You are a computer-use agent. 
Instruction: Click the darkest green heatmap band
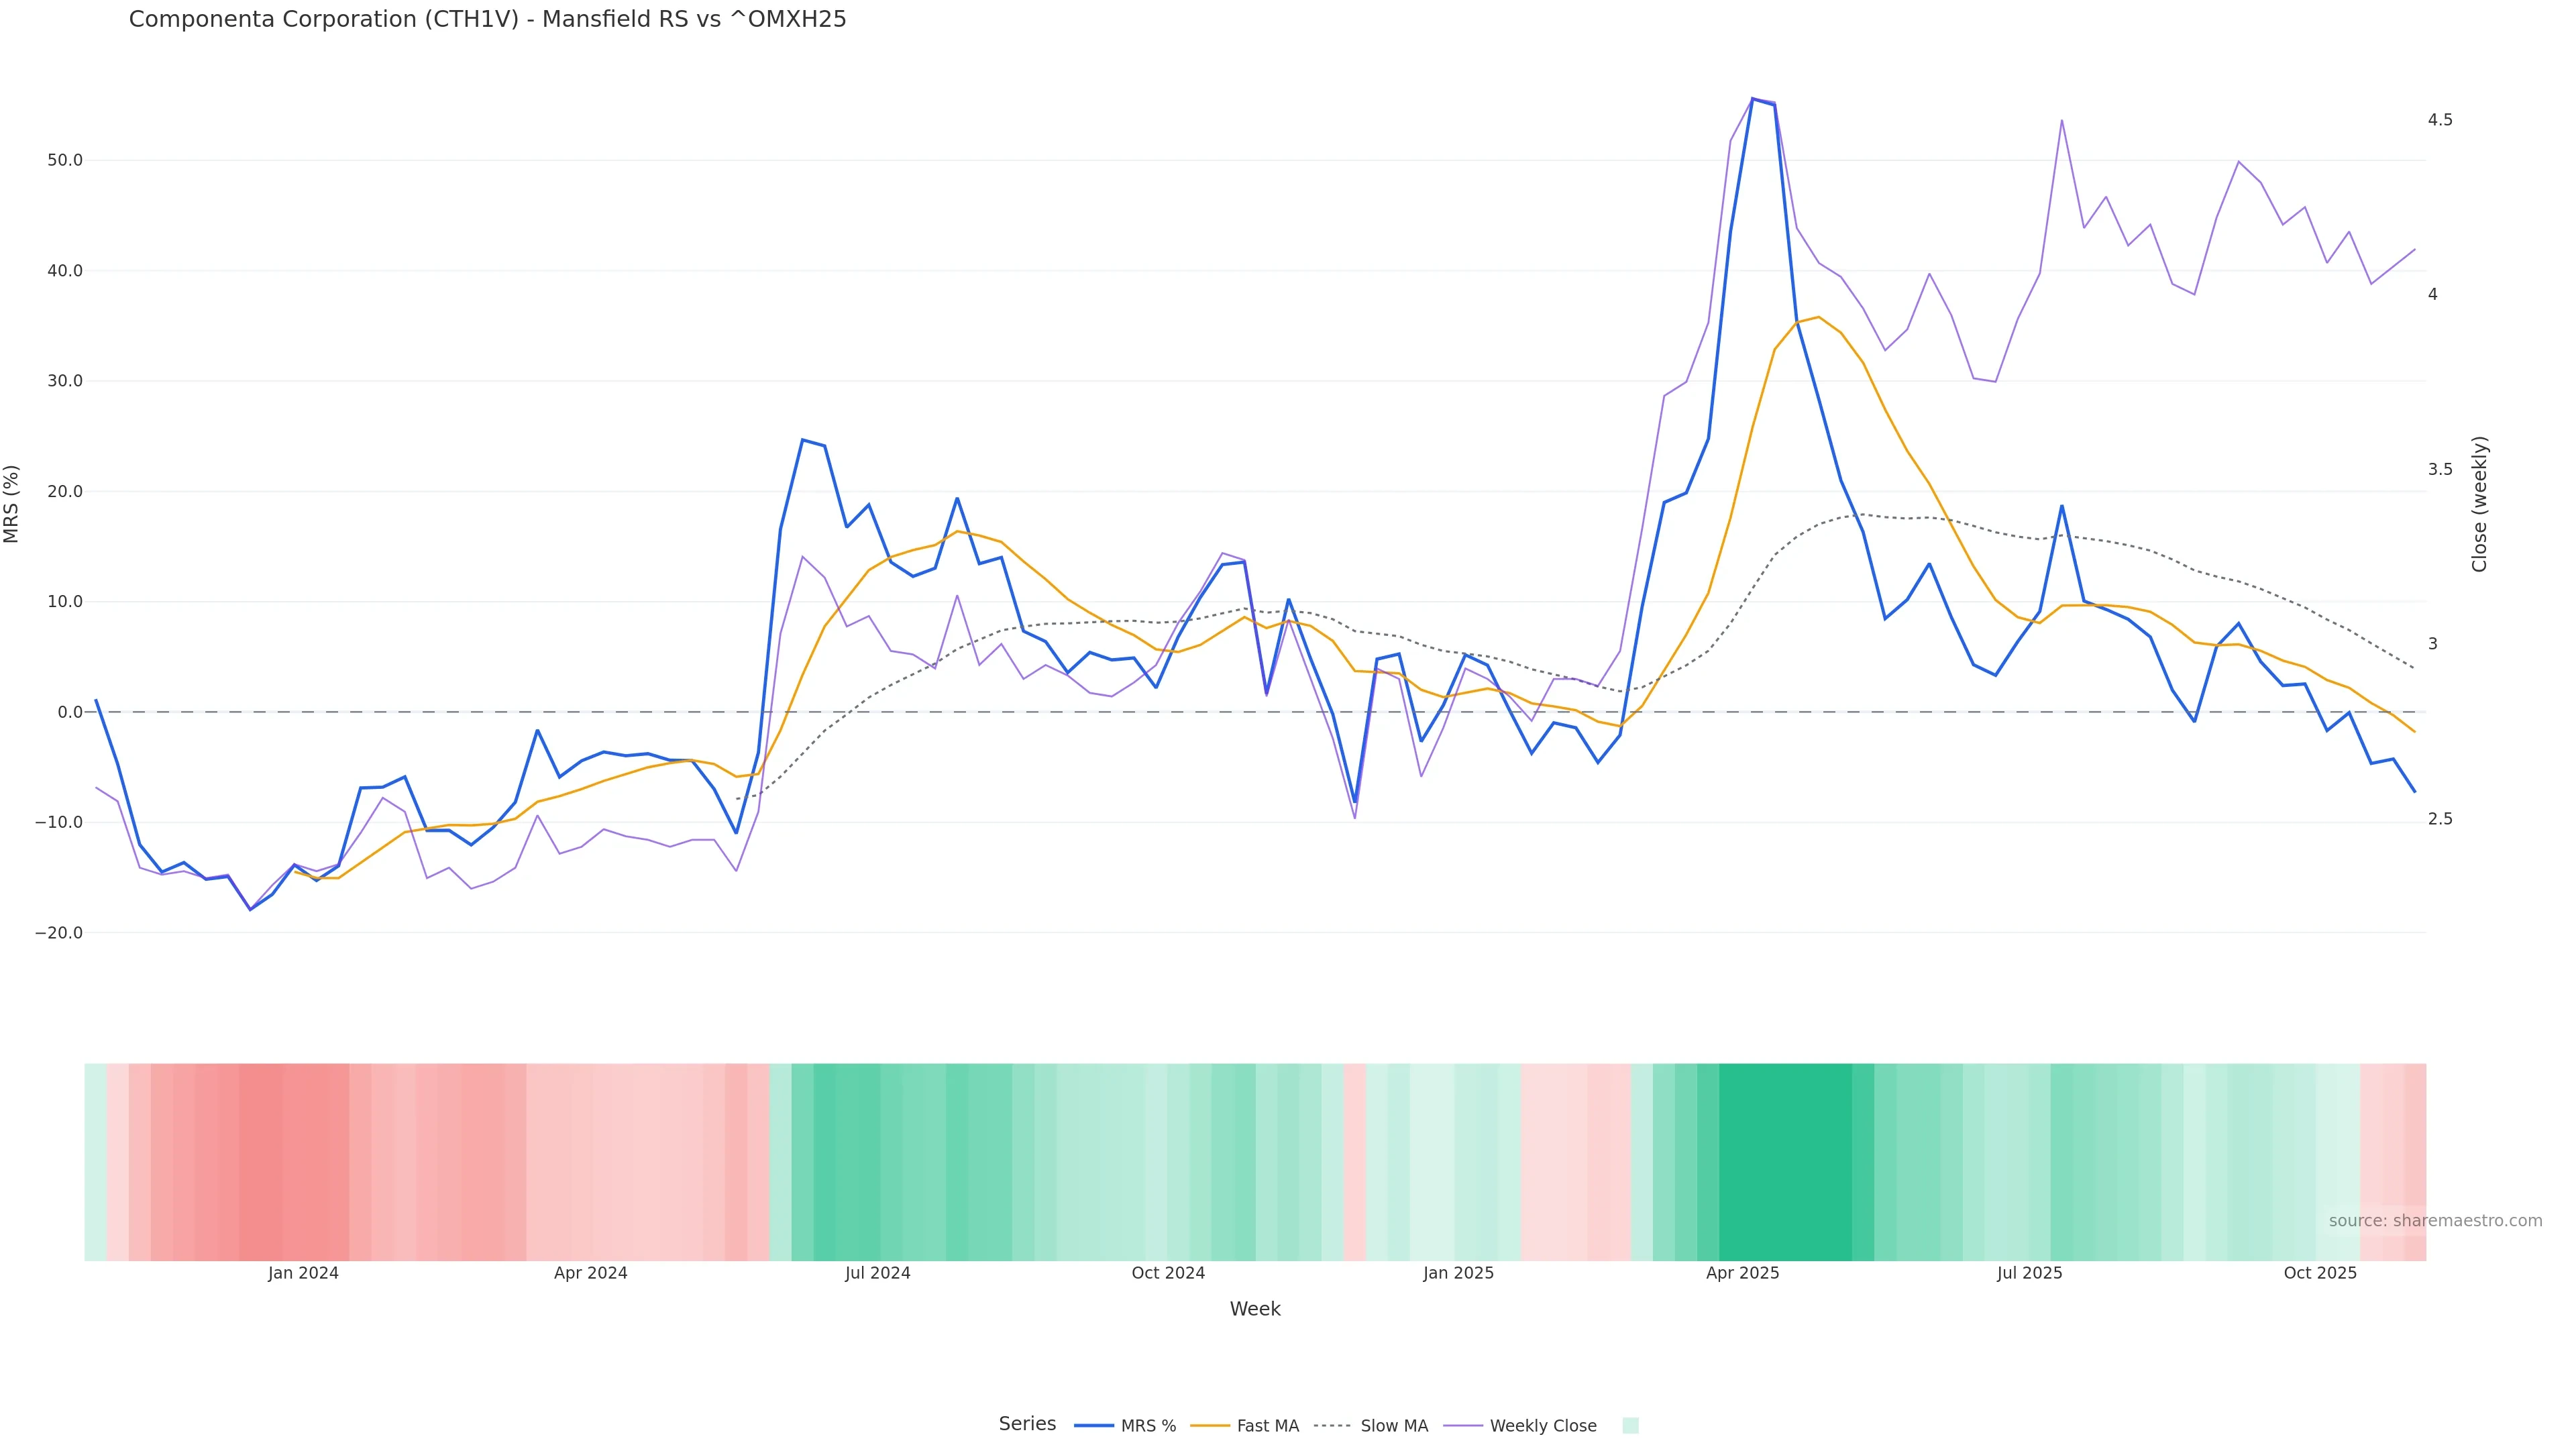[x=1785, y=1162]
